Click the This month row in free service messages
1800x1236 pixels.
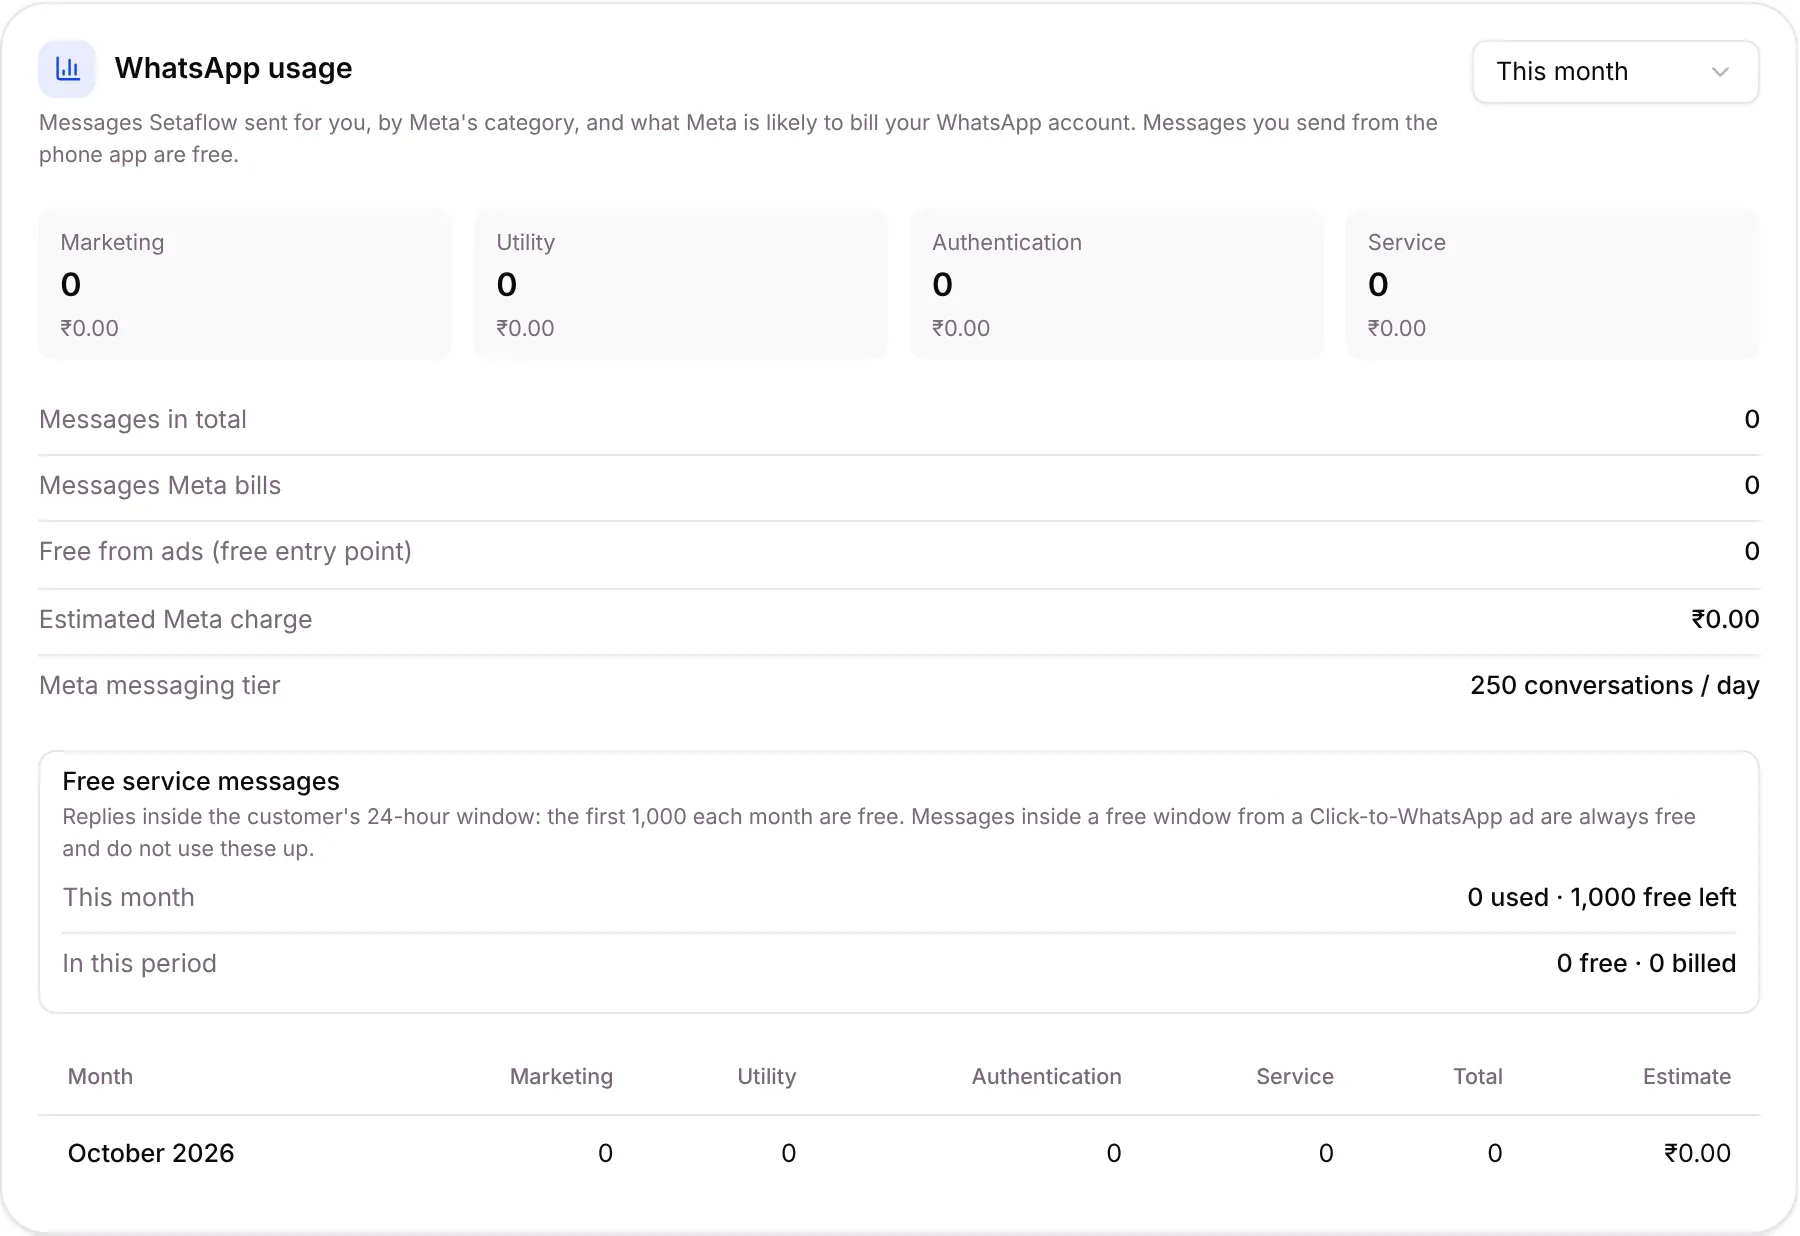pos(899,898)
